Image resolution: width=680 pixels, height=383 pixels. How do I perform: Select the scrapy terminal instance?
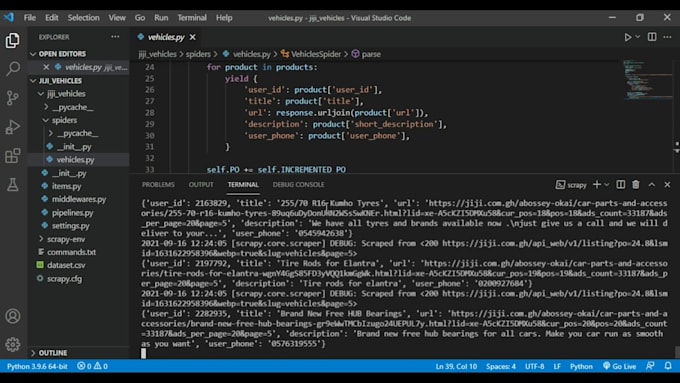click(x=571, y=185)
